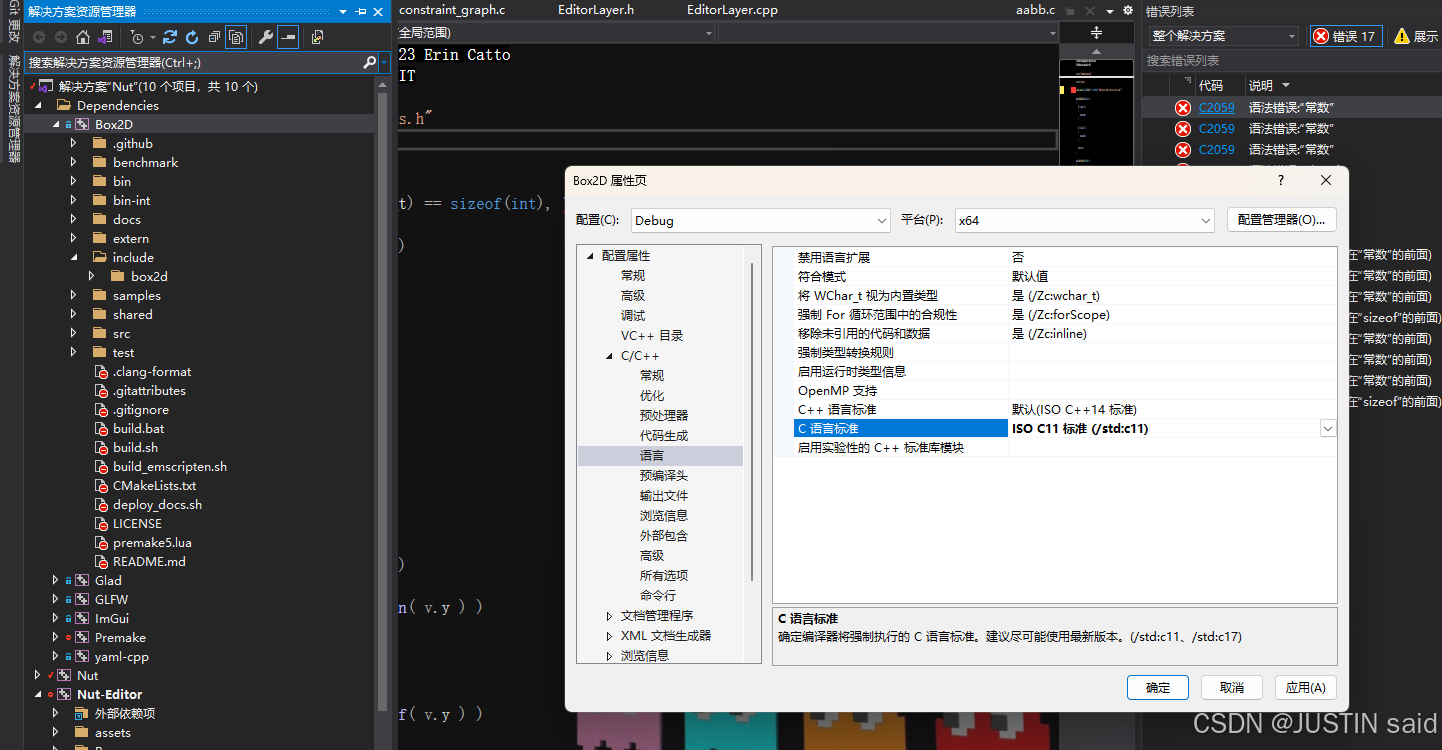The image size is (1442, 750).
Task: Toggle the 错误 17 errors filter
Action: coord(1346,36)
